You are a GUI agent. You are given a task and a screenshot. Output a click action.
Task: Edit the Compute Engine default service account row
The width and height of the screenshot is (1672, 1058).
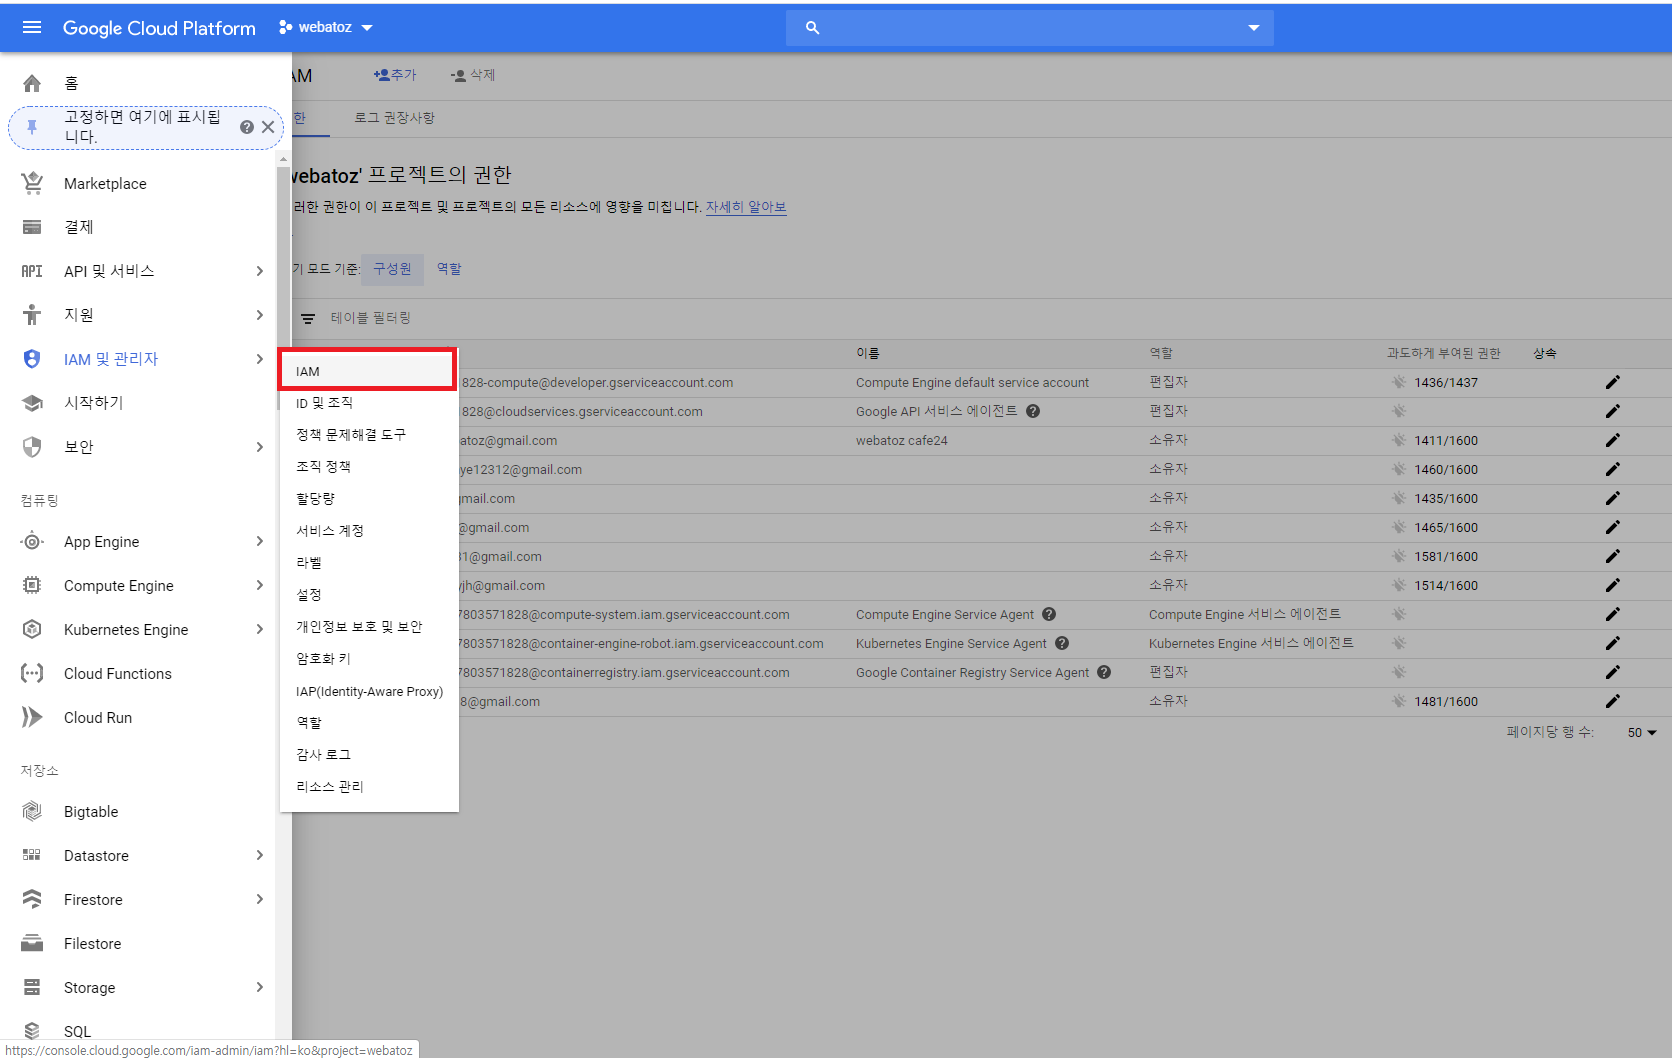click(1612, 383)
